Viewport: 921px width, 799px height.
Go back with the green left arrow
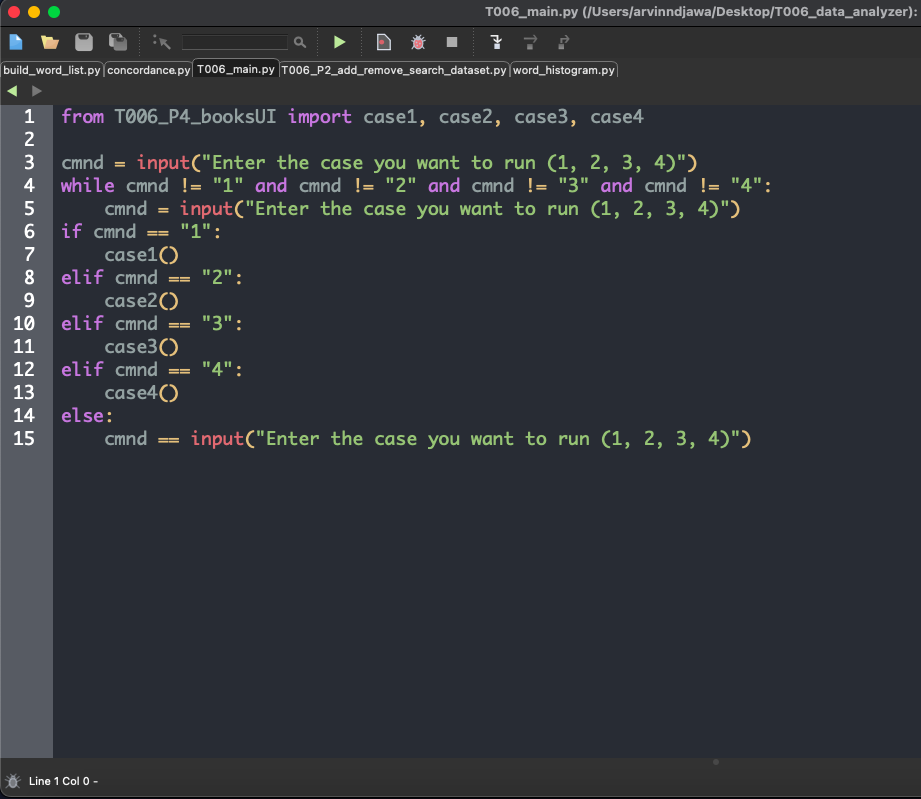12,91
